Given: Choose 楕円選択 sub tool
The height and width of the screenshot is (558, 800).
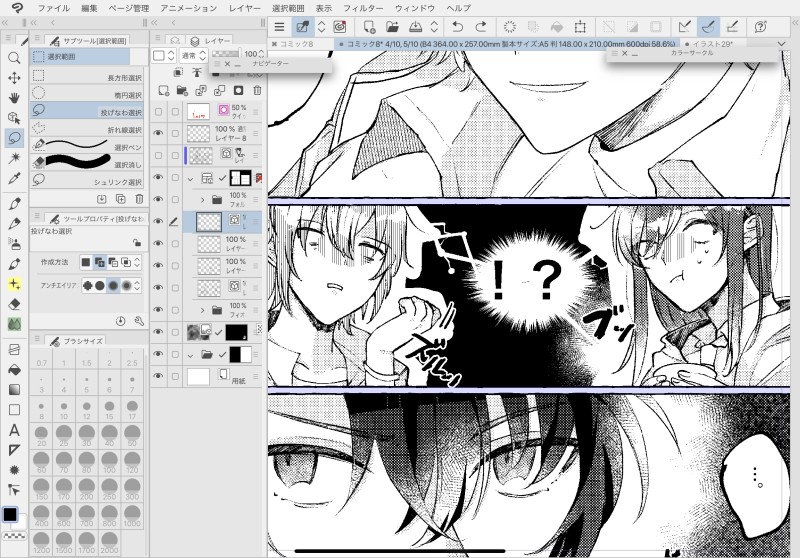Looking at the screenshot, I should [87, 94].
